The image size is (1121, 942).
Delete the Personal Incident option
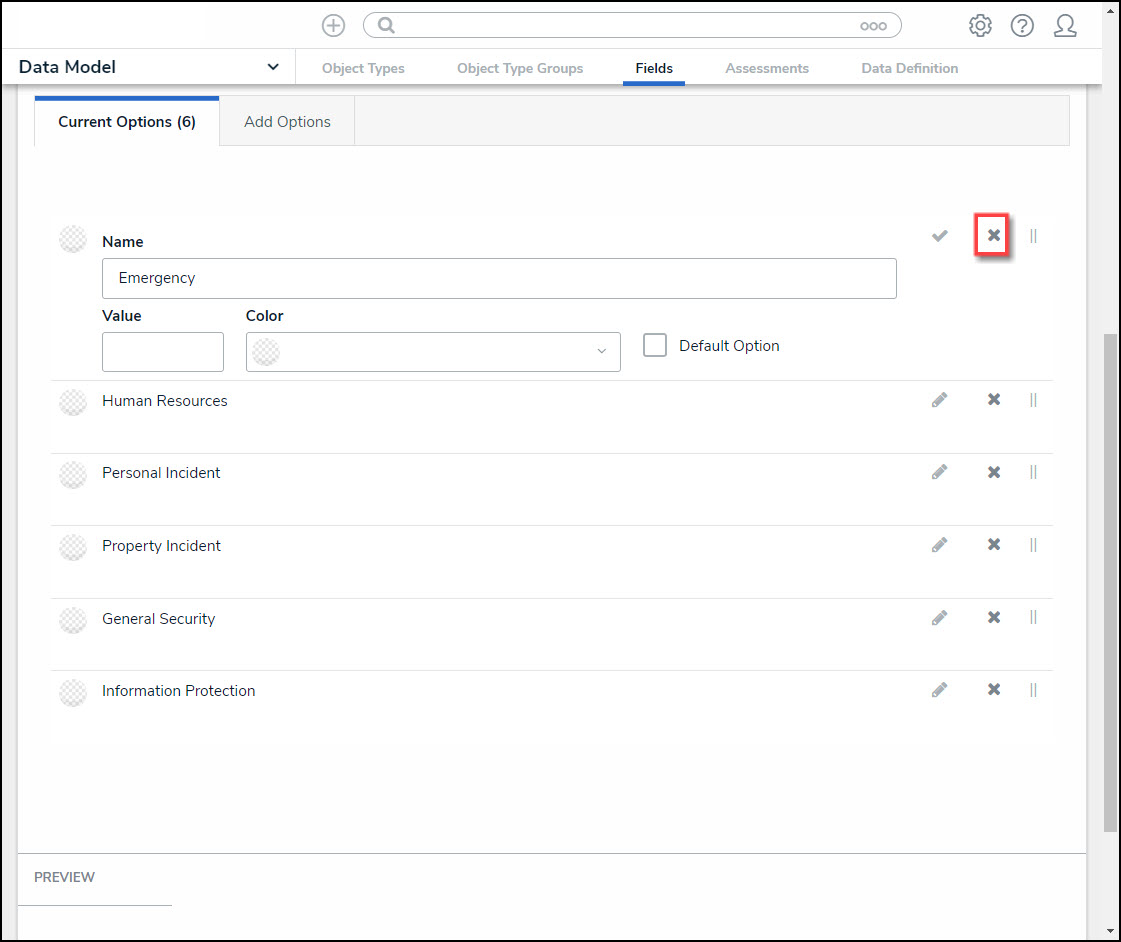[x=994, y=472]
